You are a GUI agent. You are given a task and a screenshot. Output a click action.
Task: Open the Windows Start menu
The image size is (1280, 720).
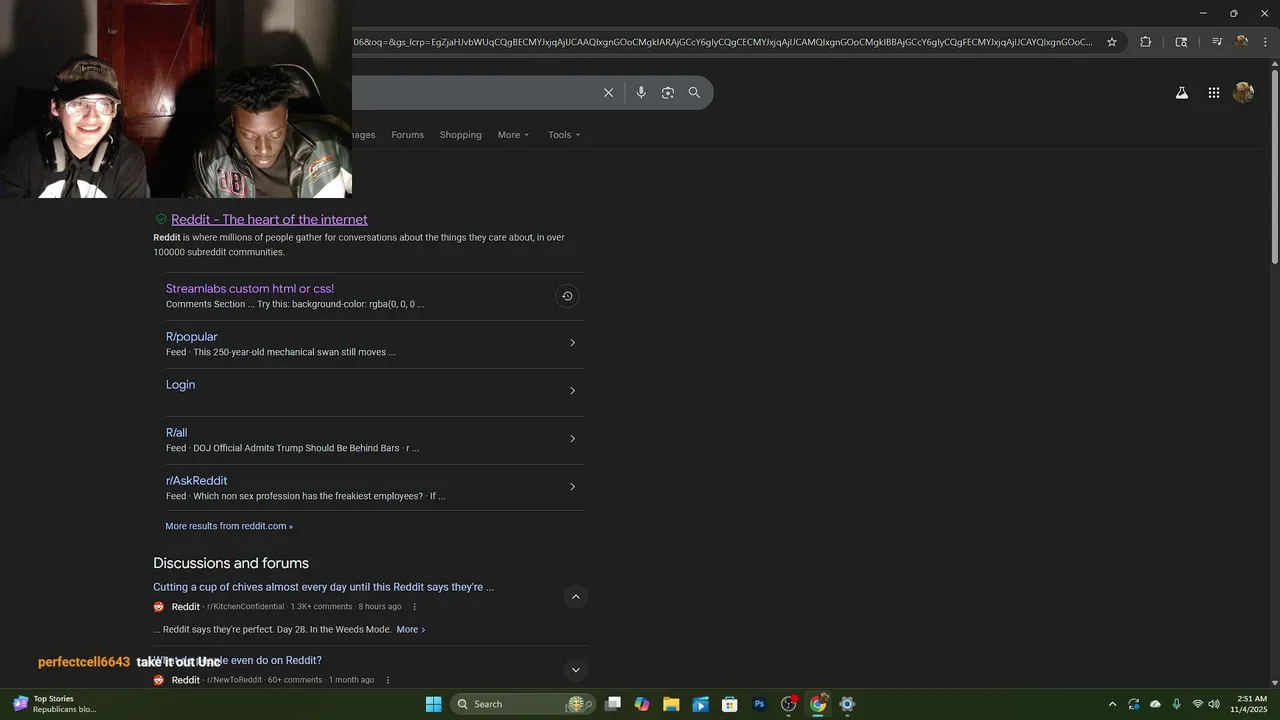click(433, 704)
